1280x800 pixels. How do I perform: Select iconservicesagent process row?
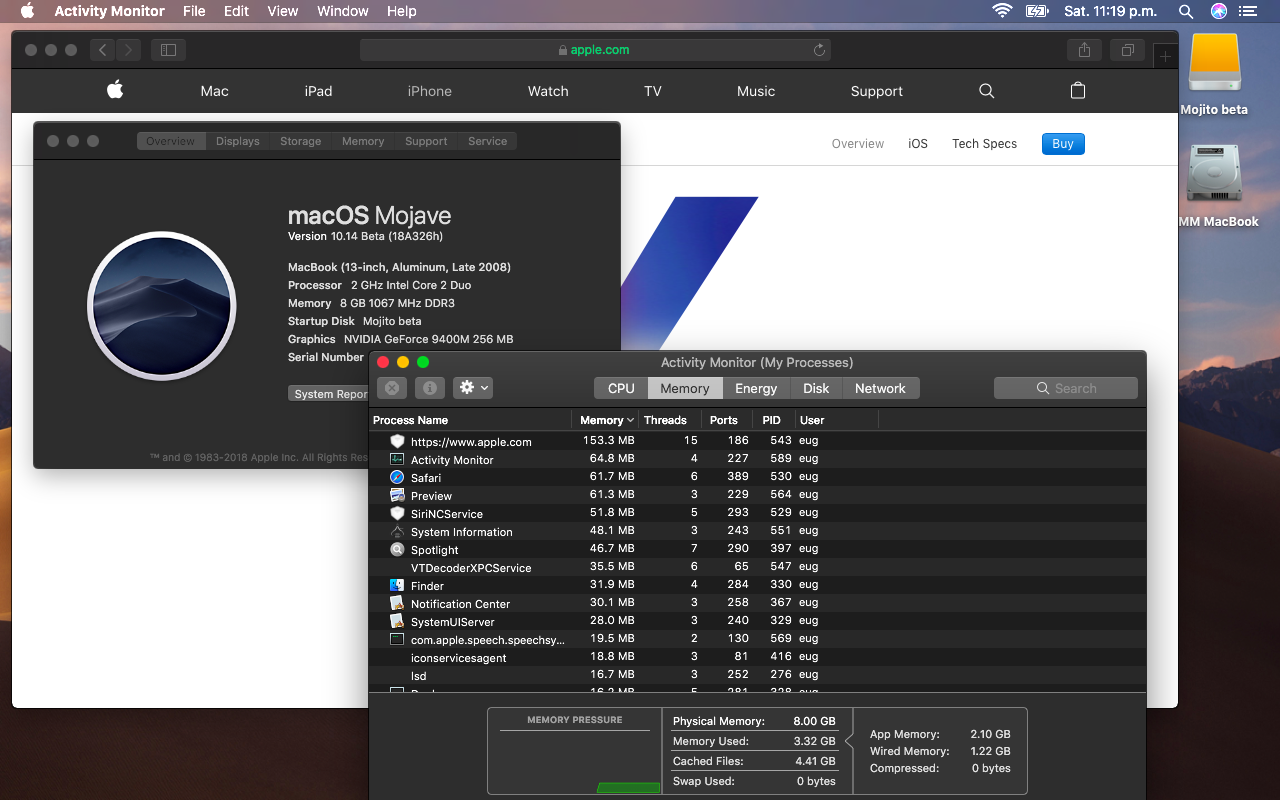[757, 657]
